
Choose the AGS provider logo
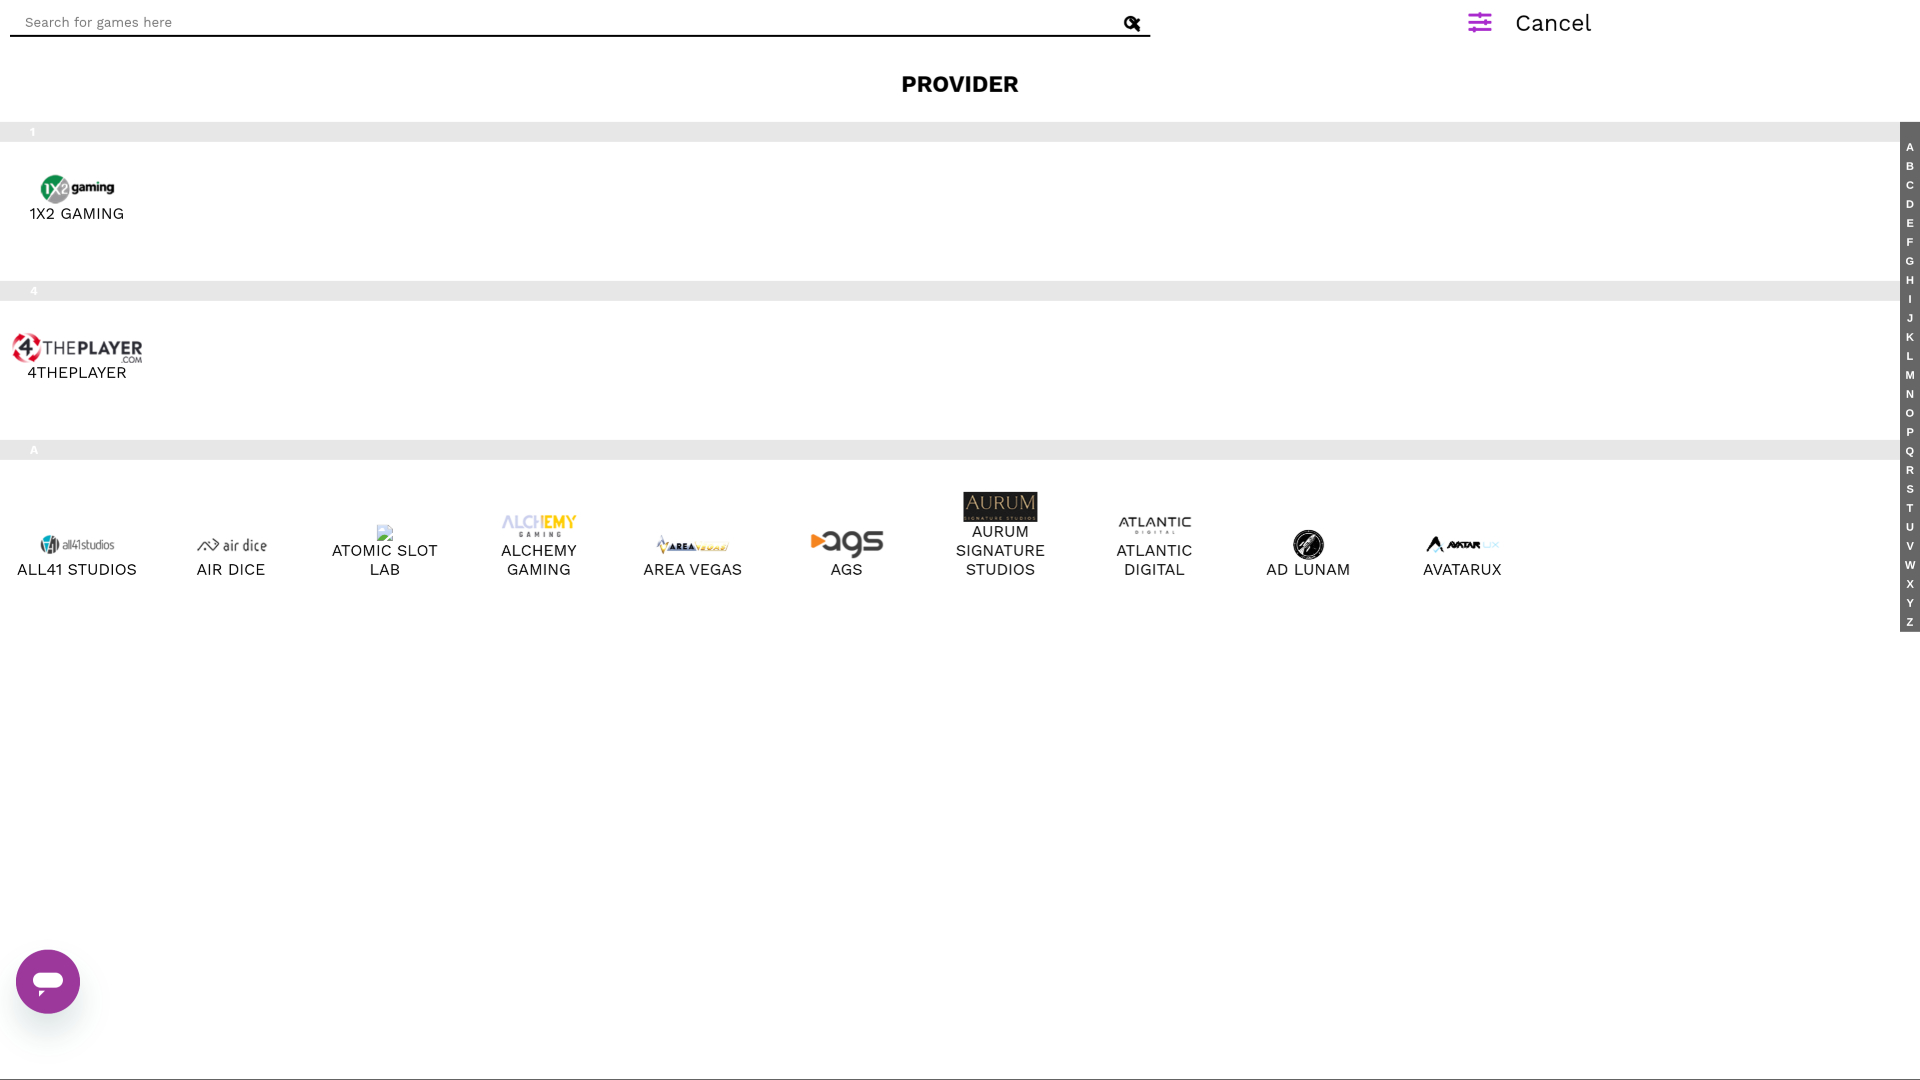pyautogui.click(x=847, y=544)
